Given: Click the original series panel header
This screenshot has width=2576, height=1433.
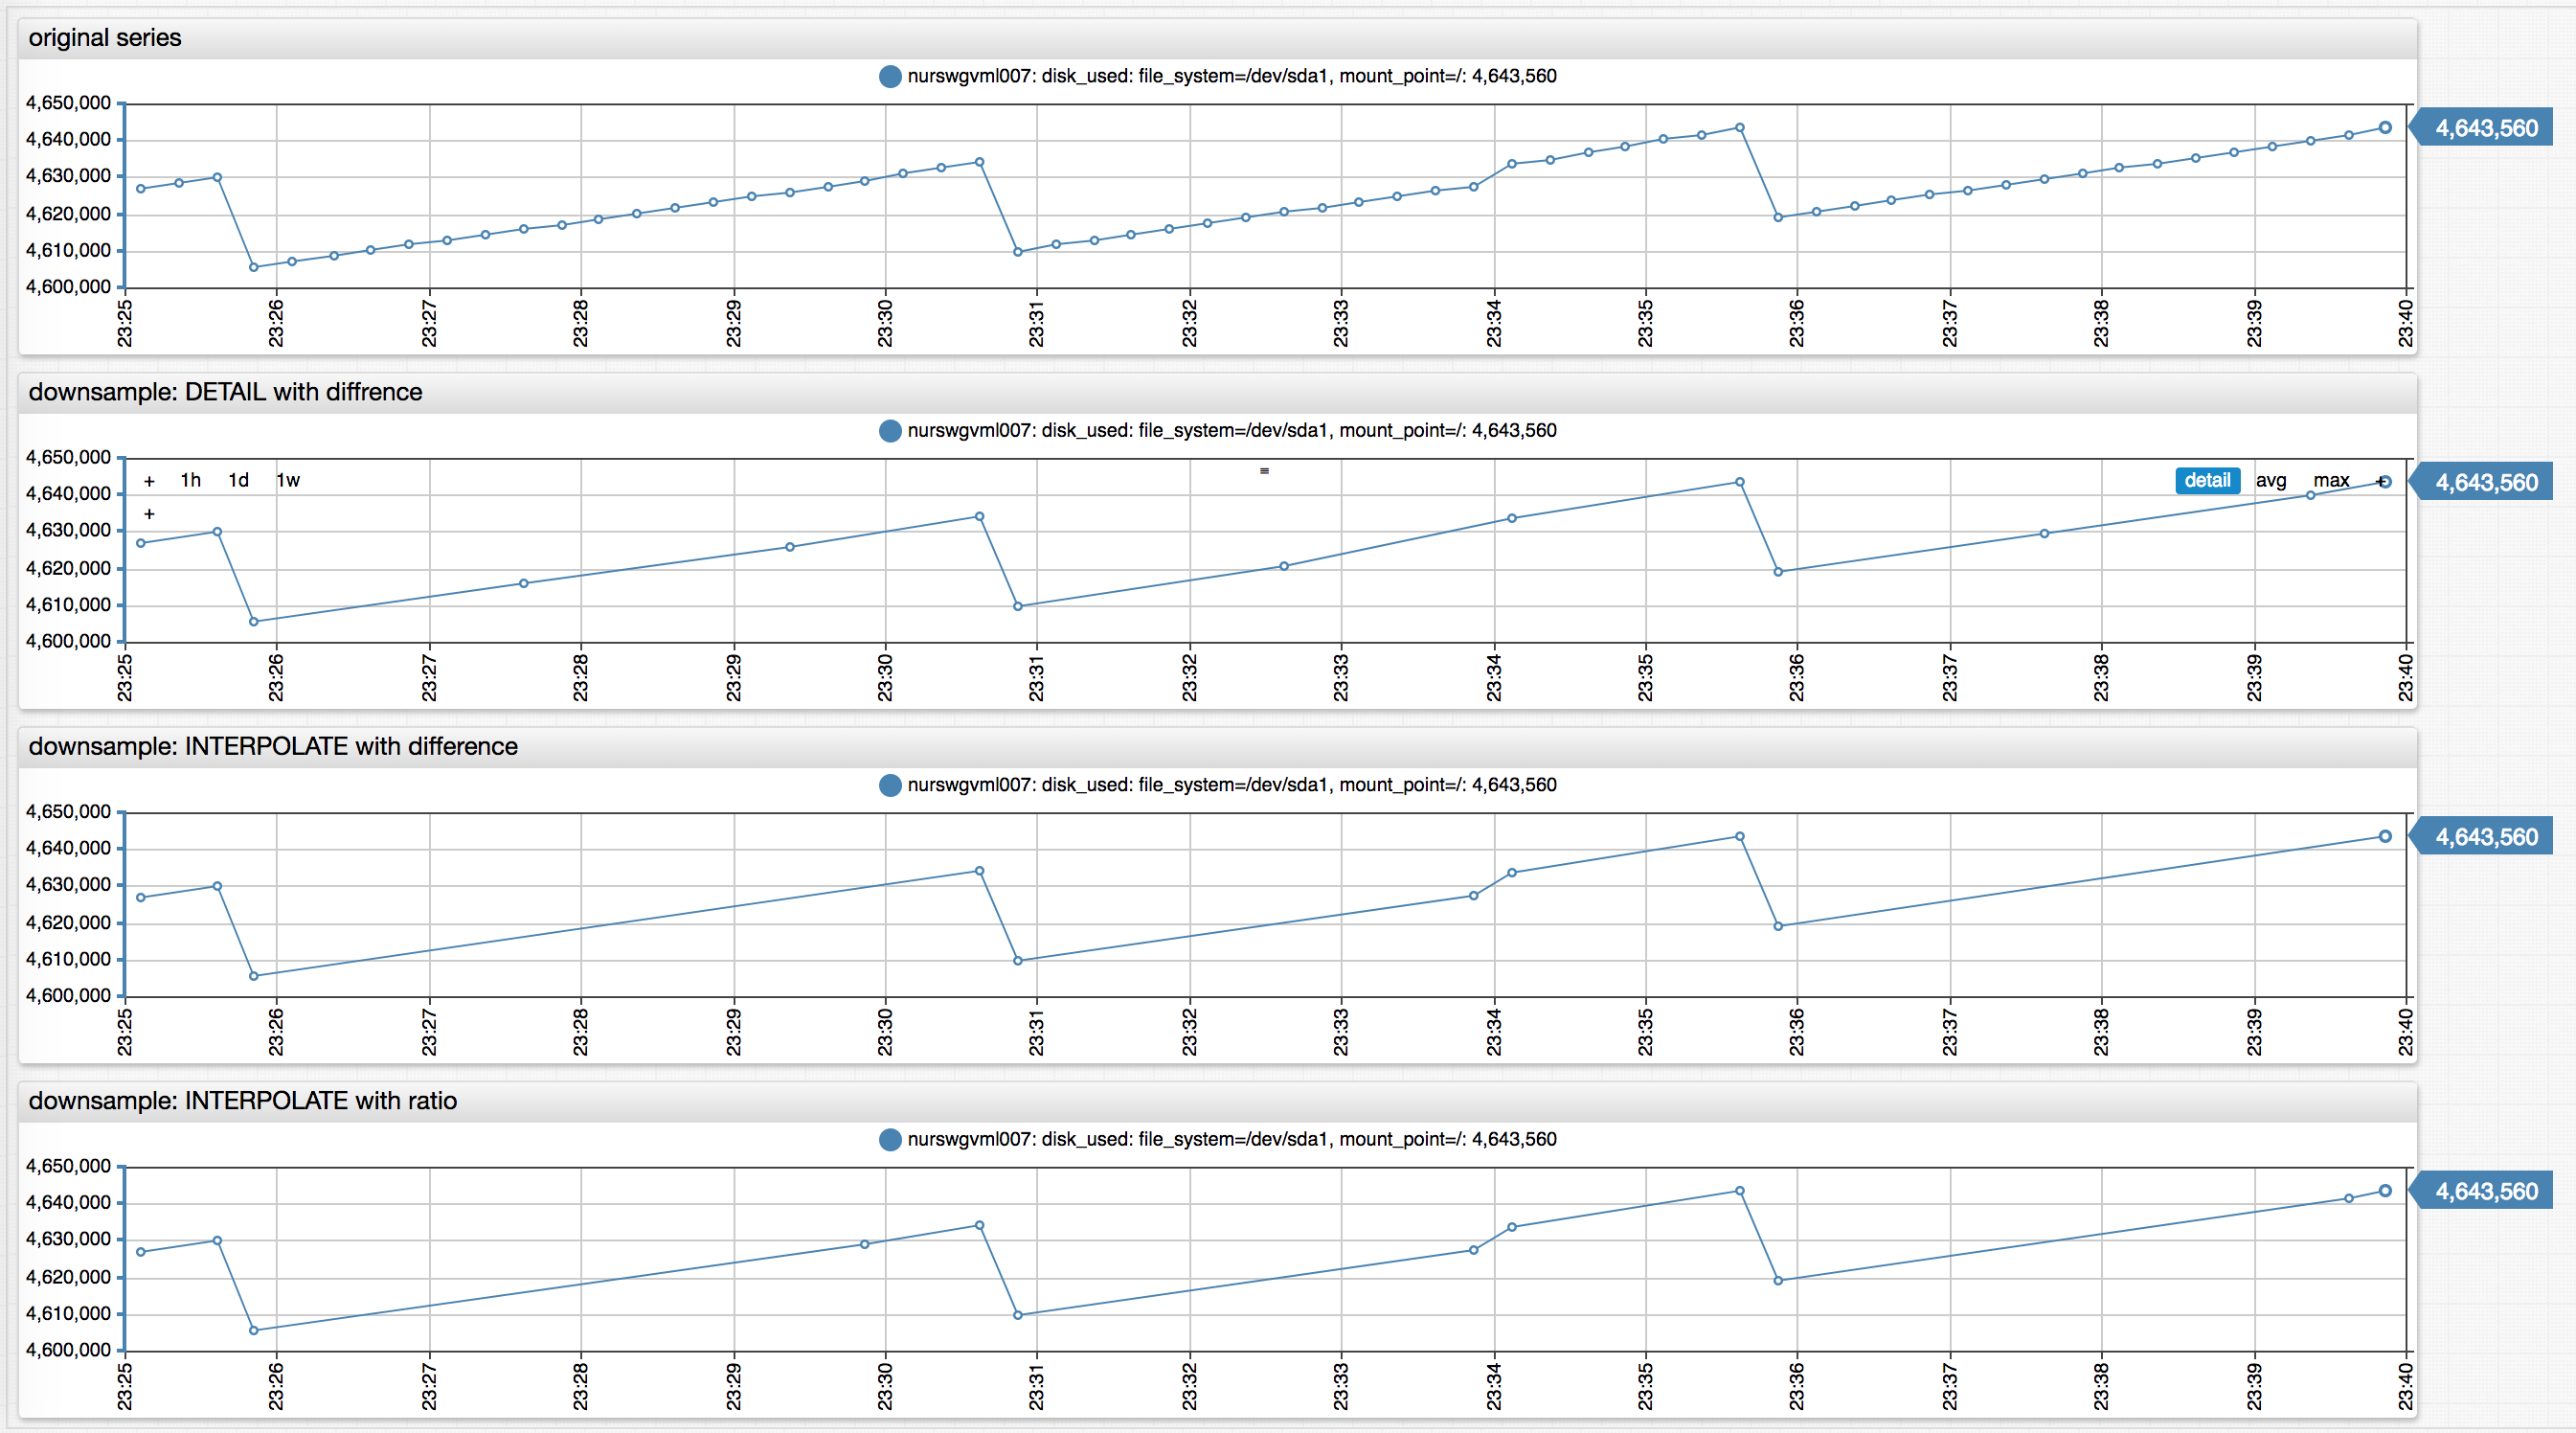Looking at the screenshot, I should tap(105, 38).
